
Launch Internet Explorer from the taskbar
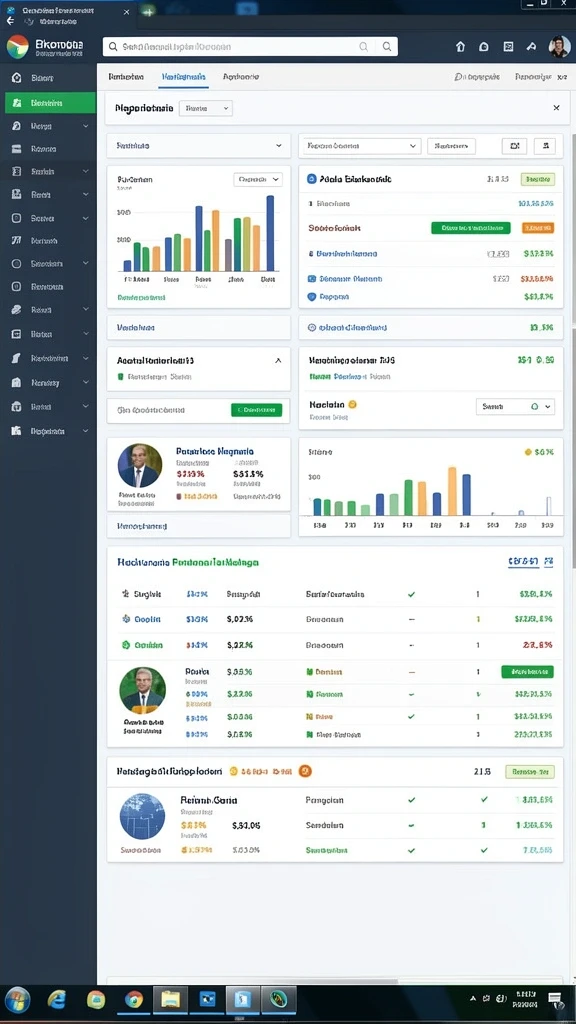click(57, 999)
